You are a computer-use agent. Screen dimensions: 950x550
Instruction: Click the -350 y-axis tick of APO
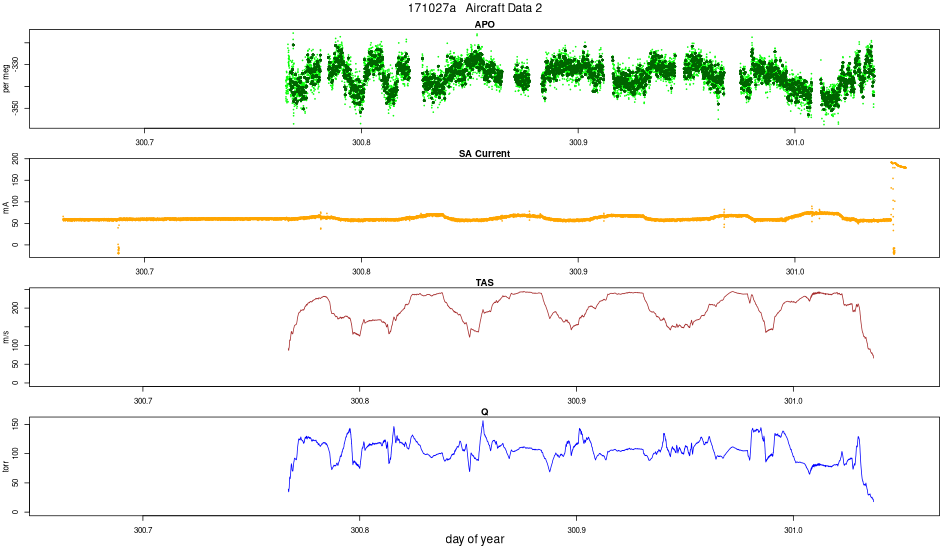coord(16,108)
